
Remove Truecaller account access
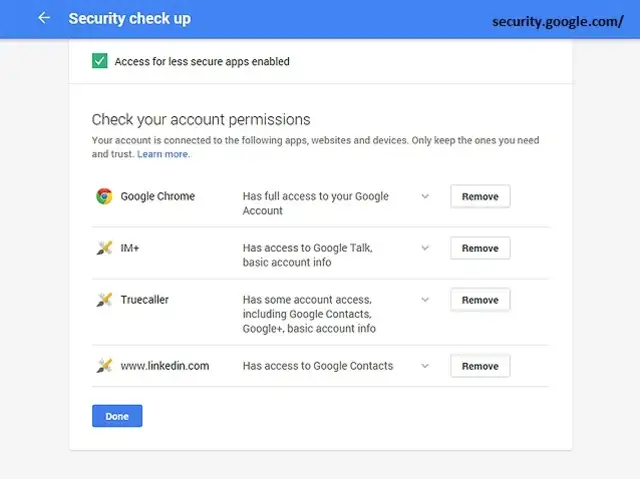tap(480, 300)
